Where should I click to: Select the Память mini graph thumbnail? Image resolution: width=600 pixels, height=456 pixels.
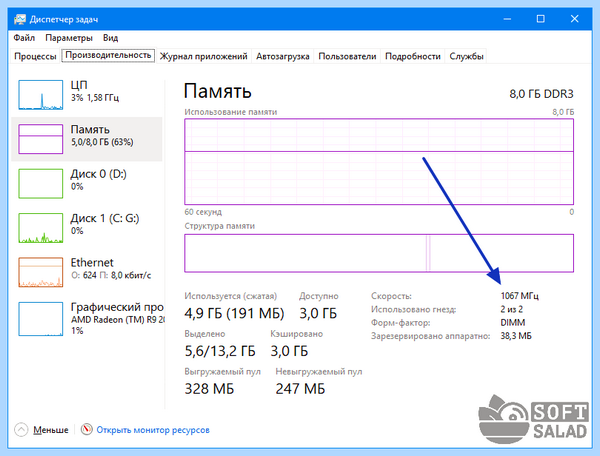pos(41,139)
